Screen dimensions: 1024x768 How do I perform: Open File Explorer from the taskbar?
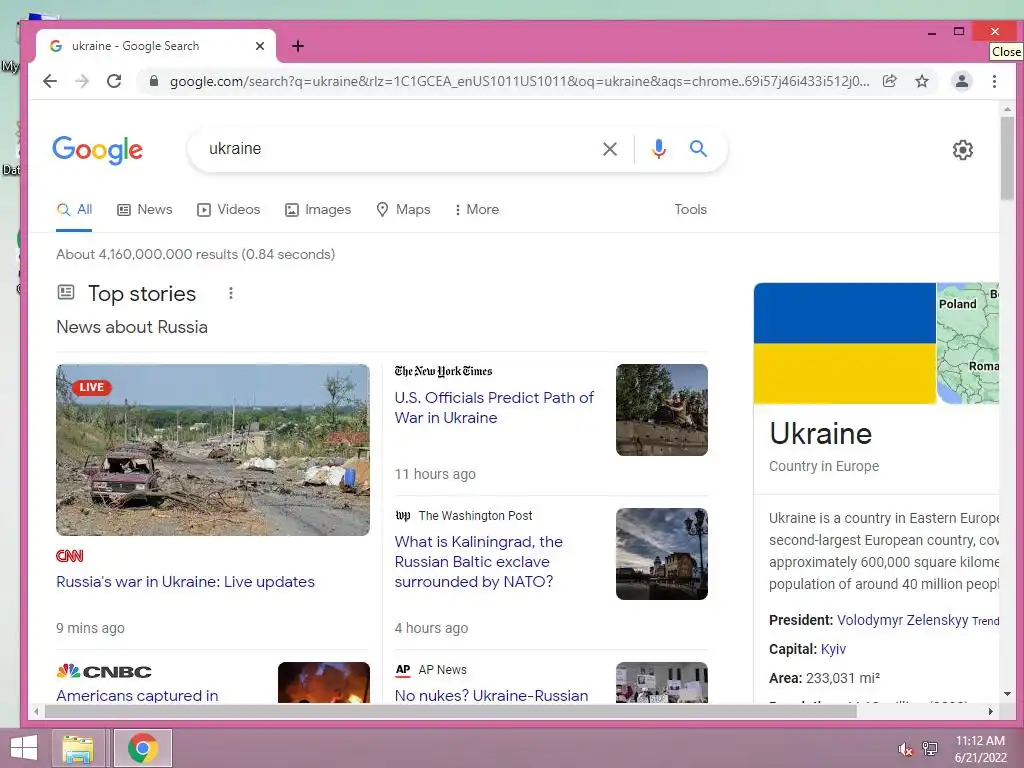pyautogui.click(x=78, y=748)
